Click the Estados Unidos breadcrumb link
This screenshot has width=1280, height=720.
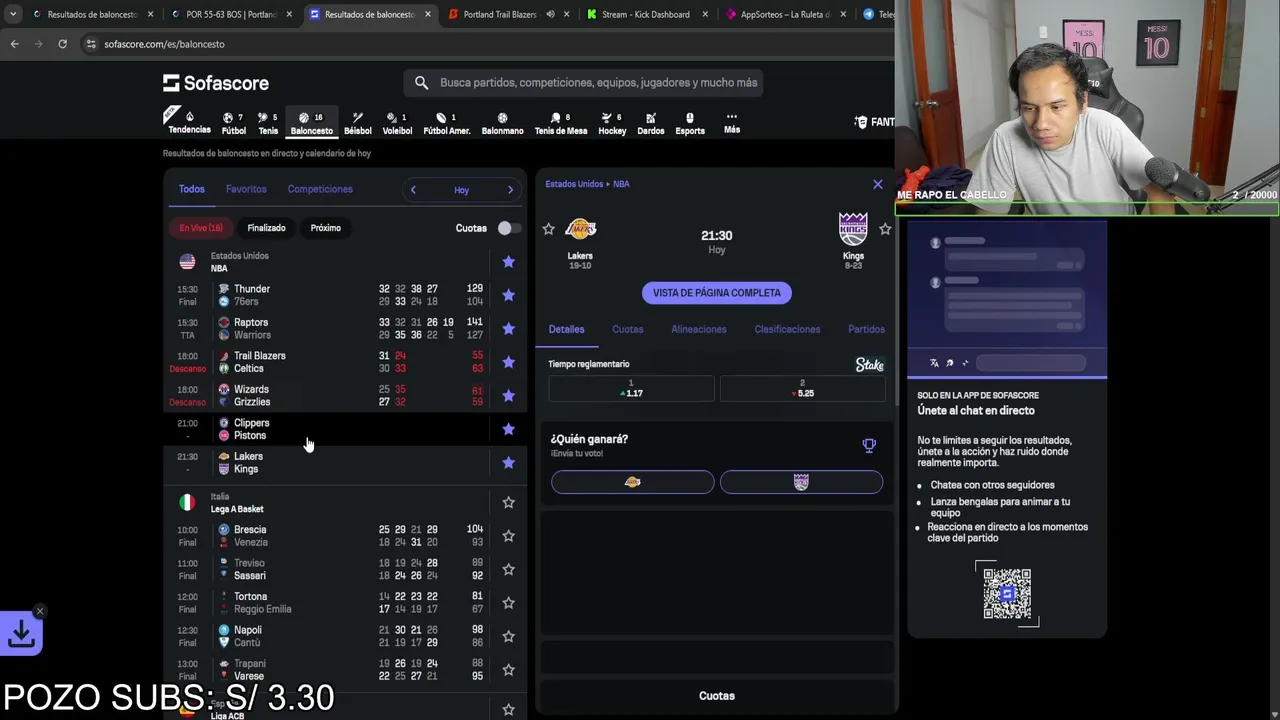click(x=574, y=184)
